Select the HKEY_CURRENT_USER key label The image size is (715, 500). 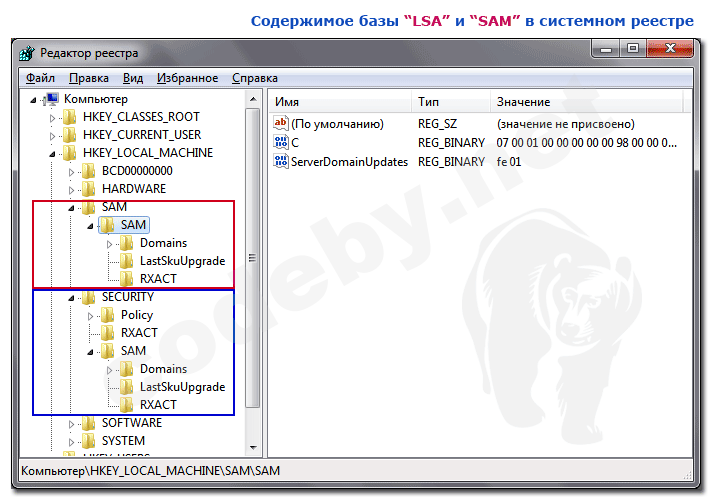(142, 135)
